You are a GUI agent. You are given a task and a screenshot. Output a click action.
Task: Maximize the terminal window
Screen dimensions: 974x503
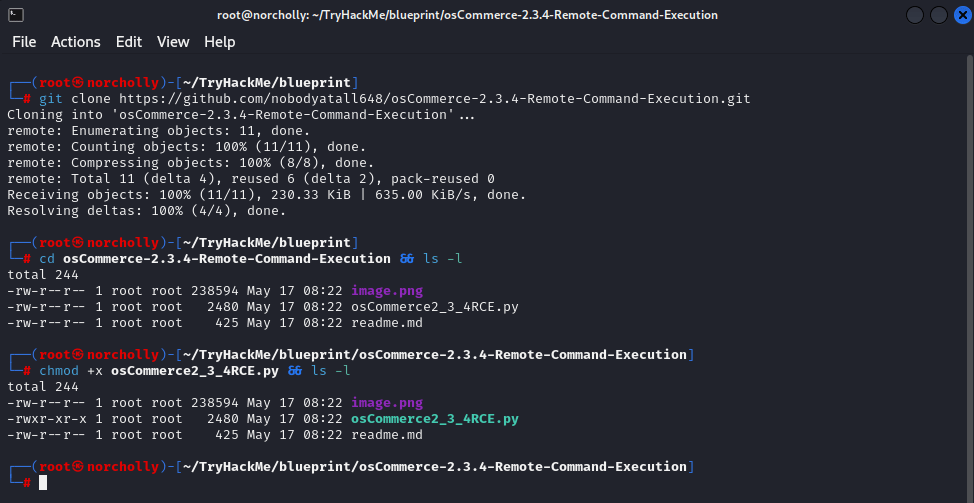pyautogui.click(x=938, y=15)
